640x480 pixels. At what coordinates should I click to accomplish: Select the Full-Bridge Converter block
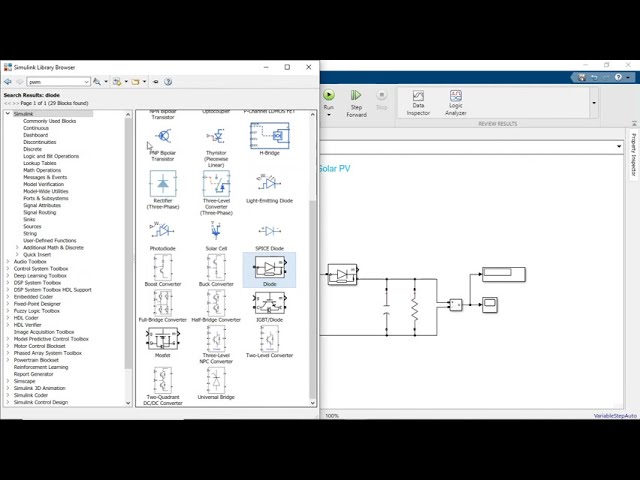pyautogui.click(x=162, y=306)
